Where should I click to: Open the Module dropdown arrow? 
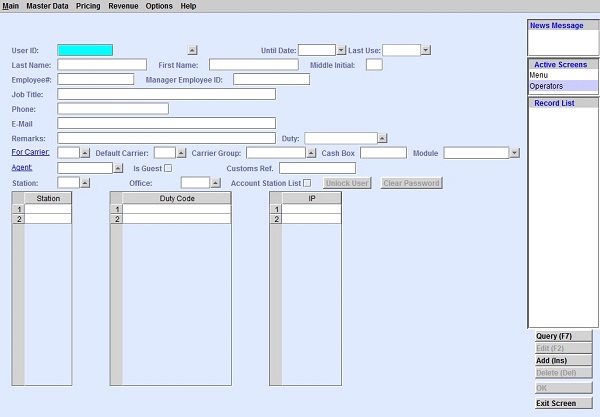515,153
